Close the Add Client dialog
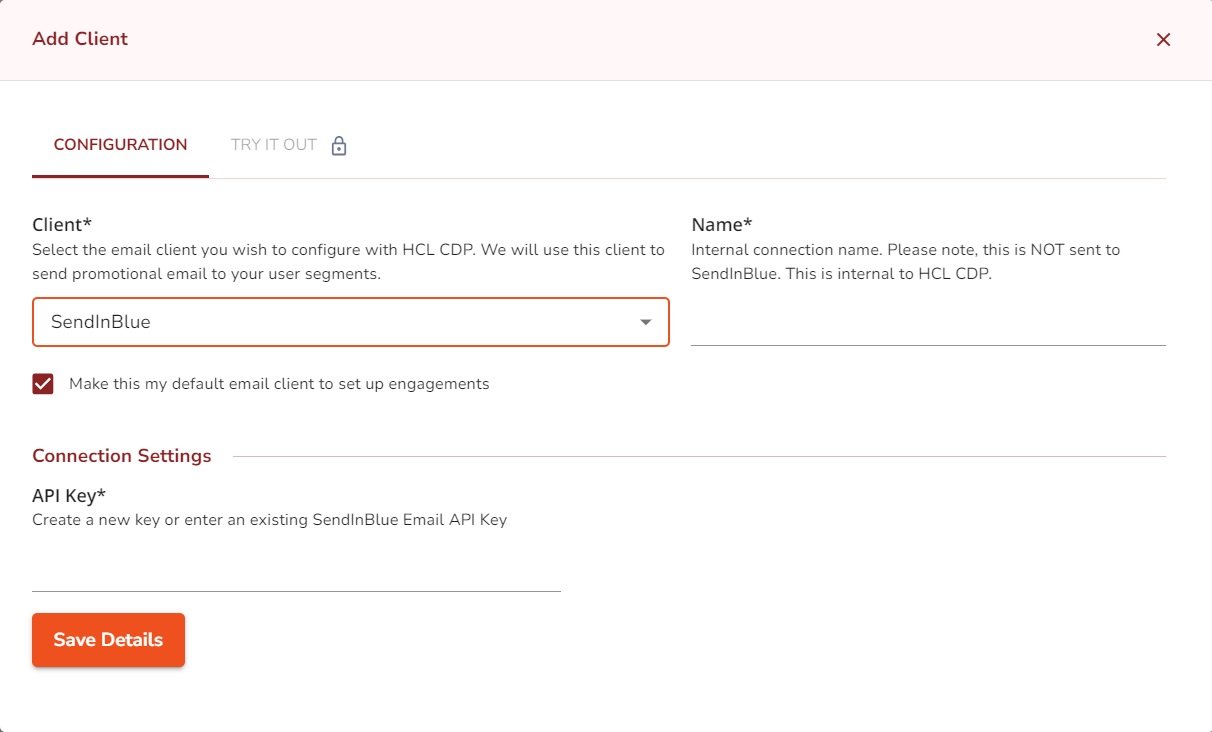1212x732 pixels. 1163,40
